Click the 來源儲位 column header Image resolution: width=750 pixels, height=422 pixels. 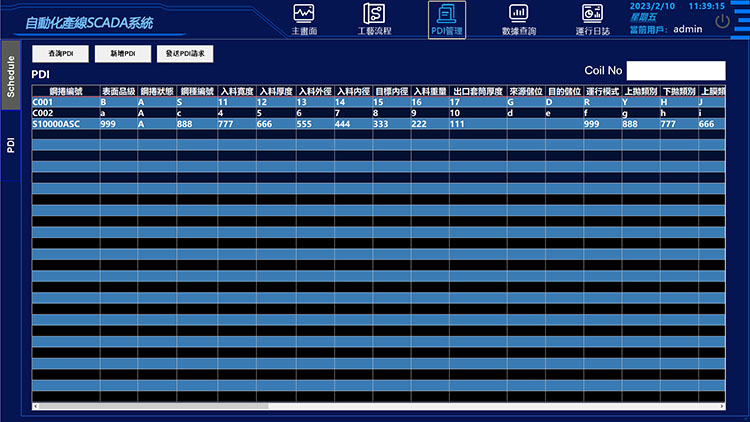pyautogui.click(x=526, y=91)
